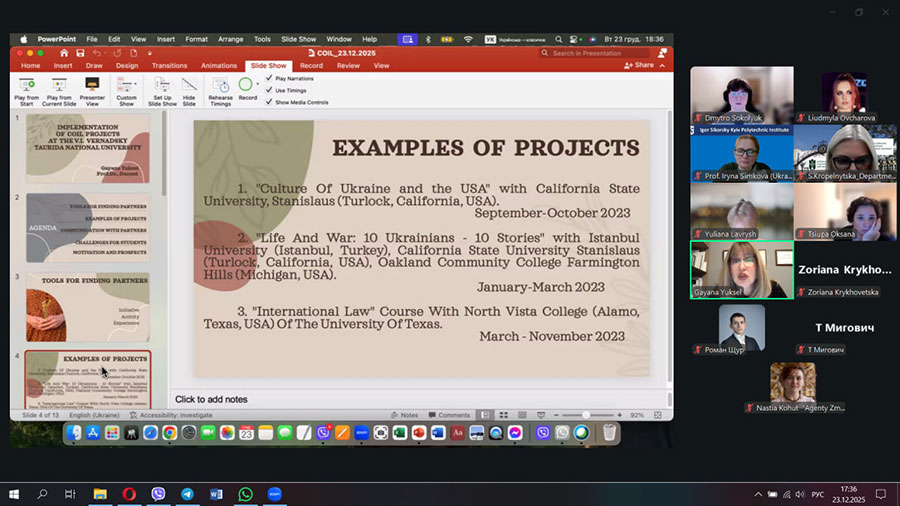Switch to the Design tab
900x506 pixels.
click(127, 65)
